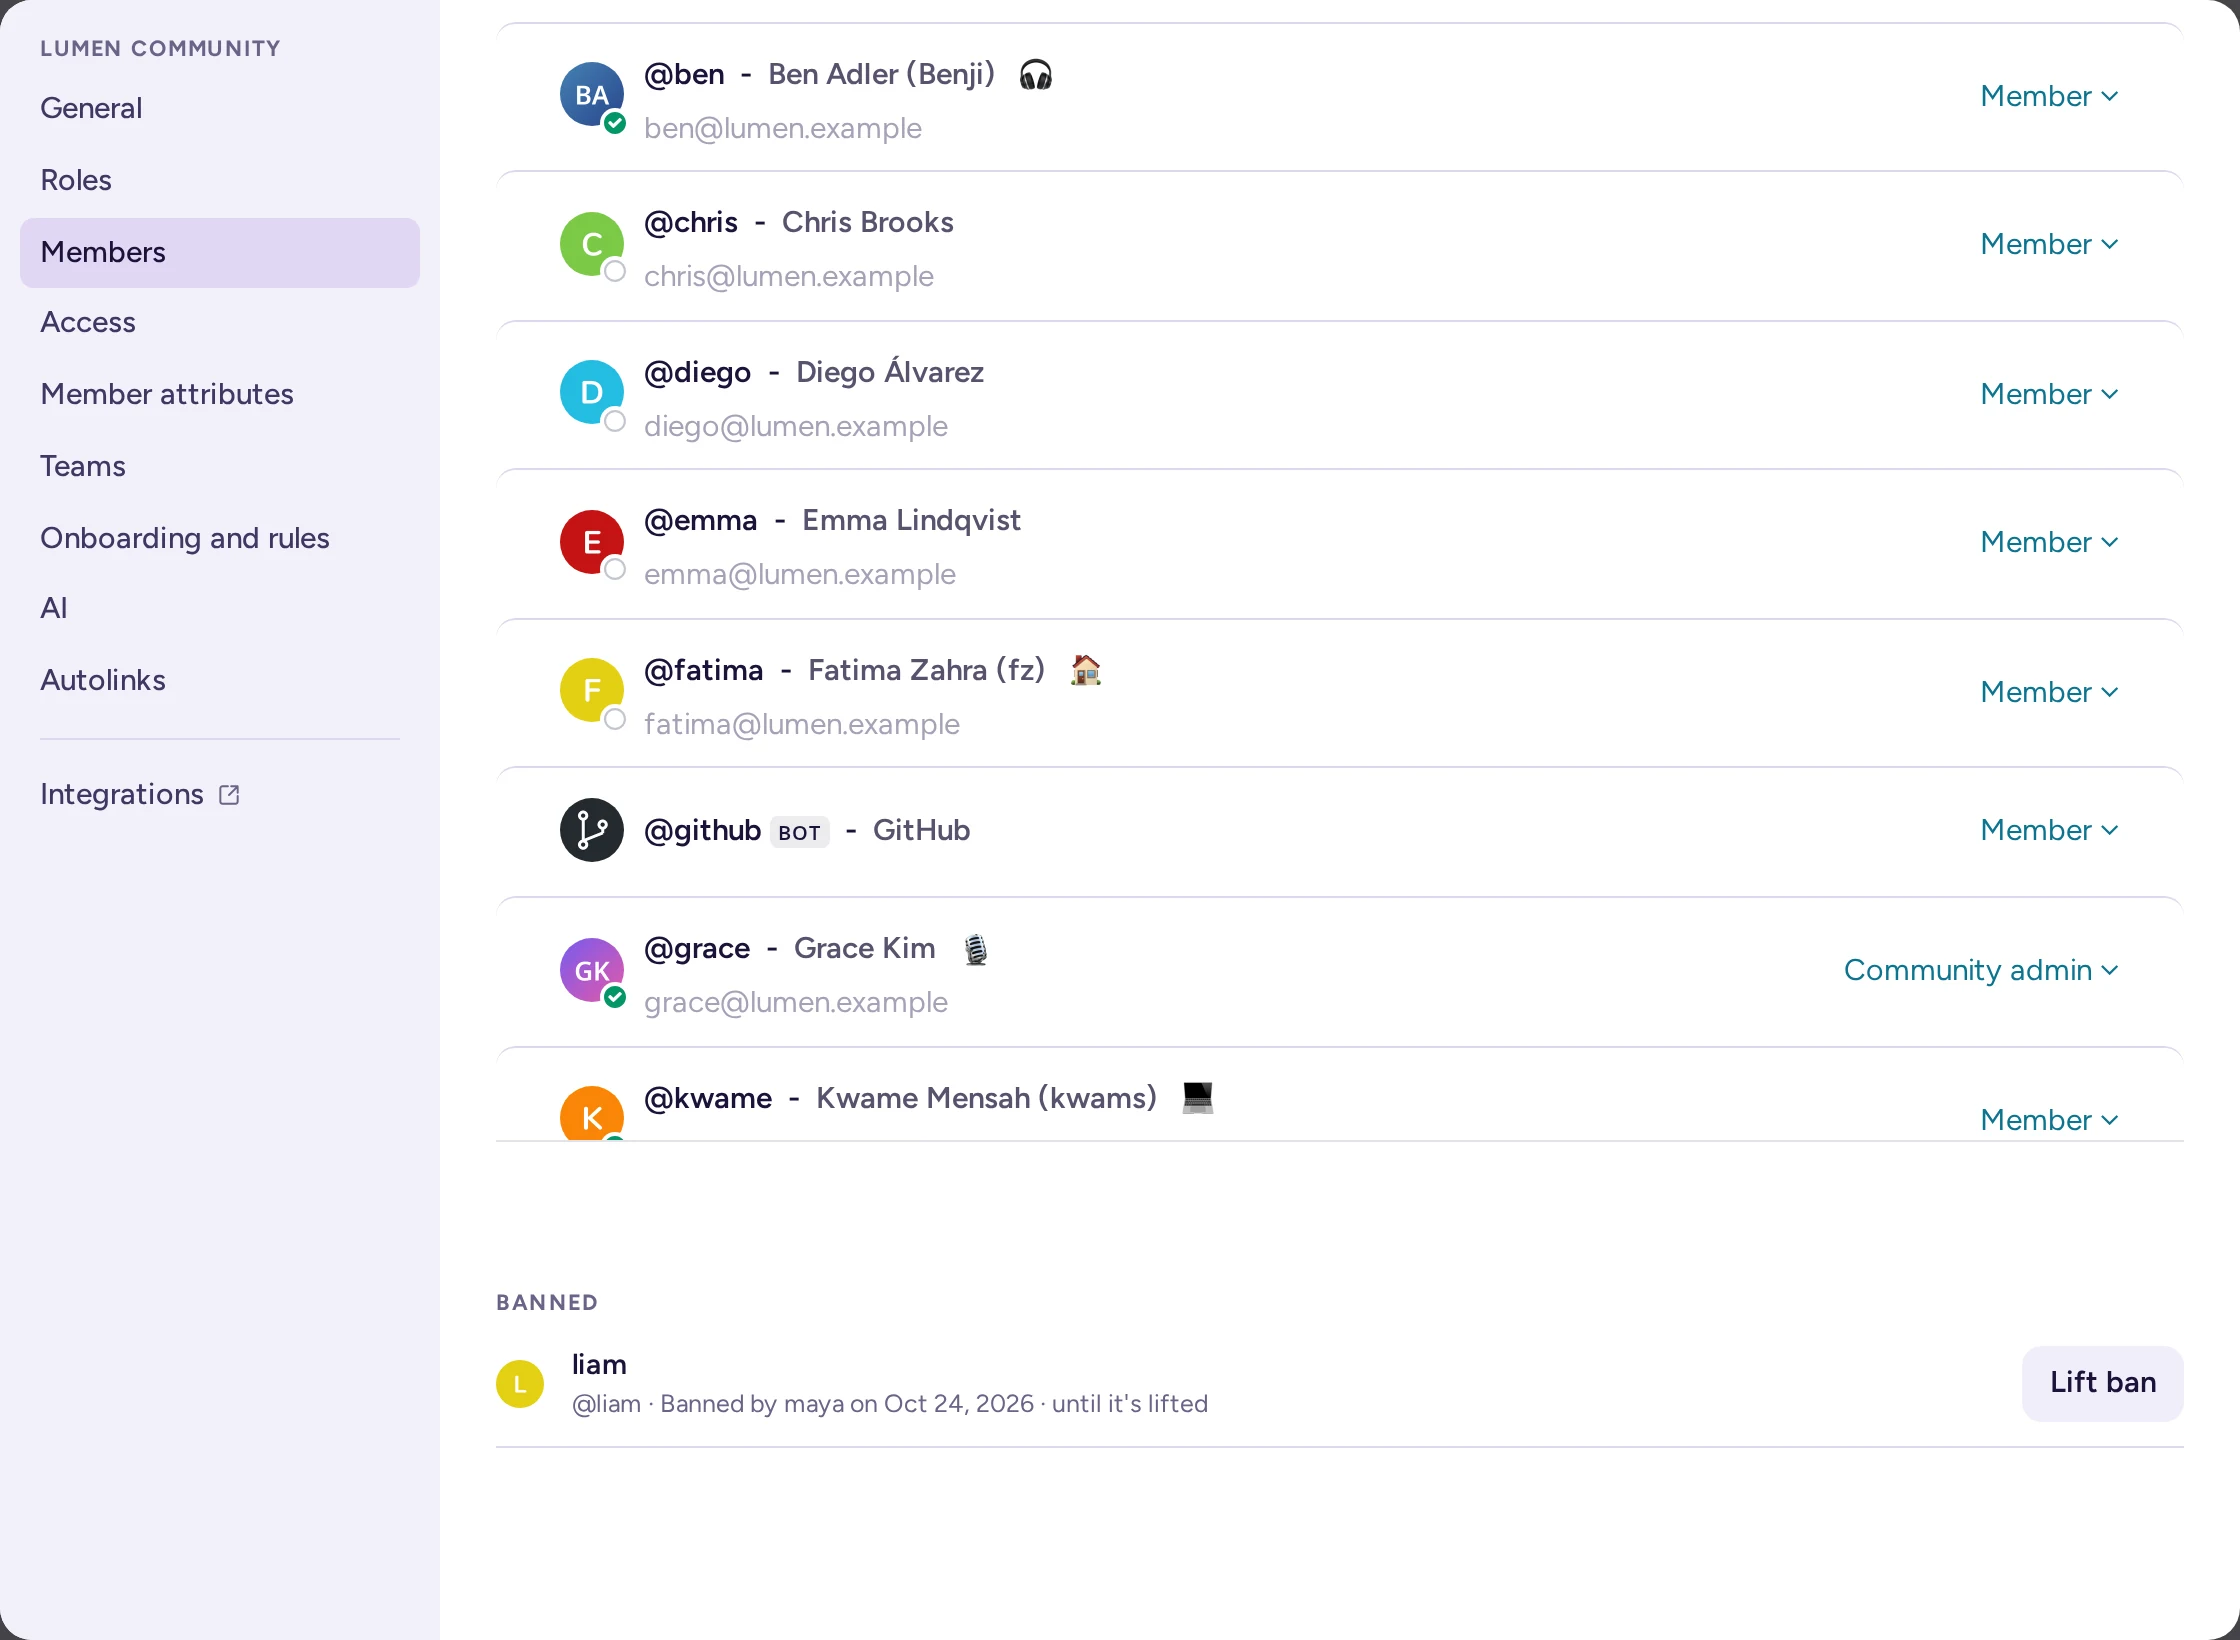Click the house status emoji next to Fatima
The image size is (2240, 1640).
(1086, 670)
